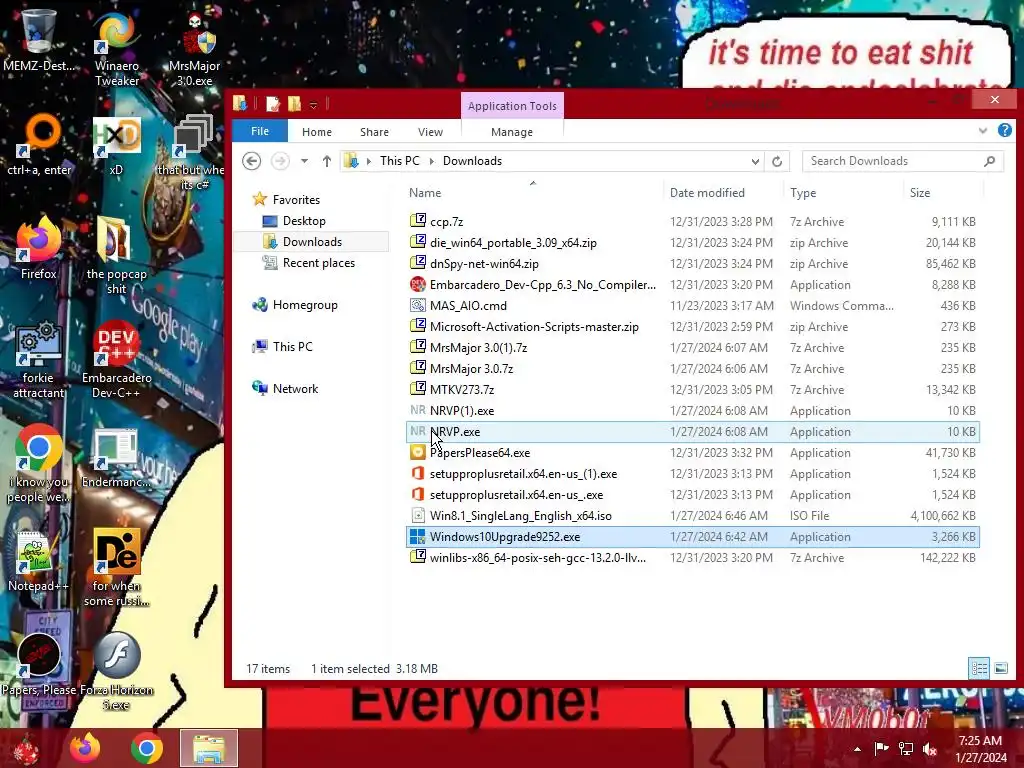Switch to the Home ribbon tab
Image resolution: width=1024 pixels, height=768 pixels.
[317, 132]
